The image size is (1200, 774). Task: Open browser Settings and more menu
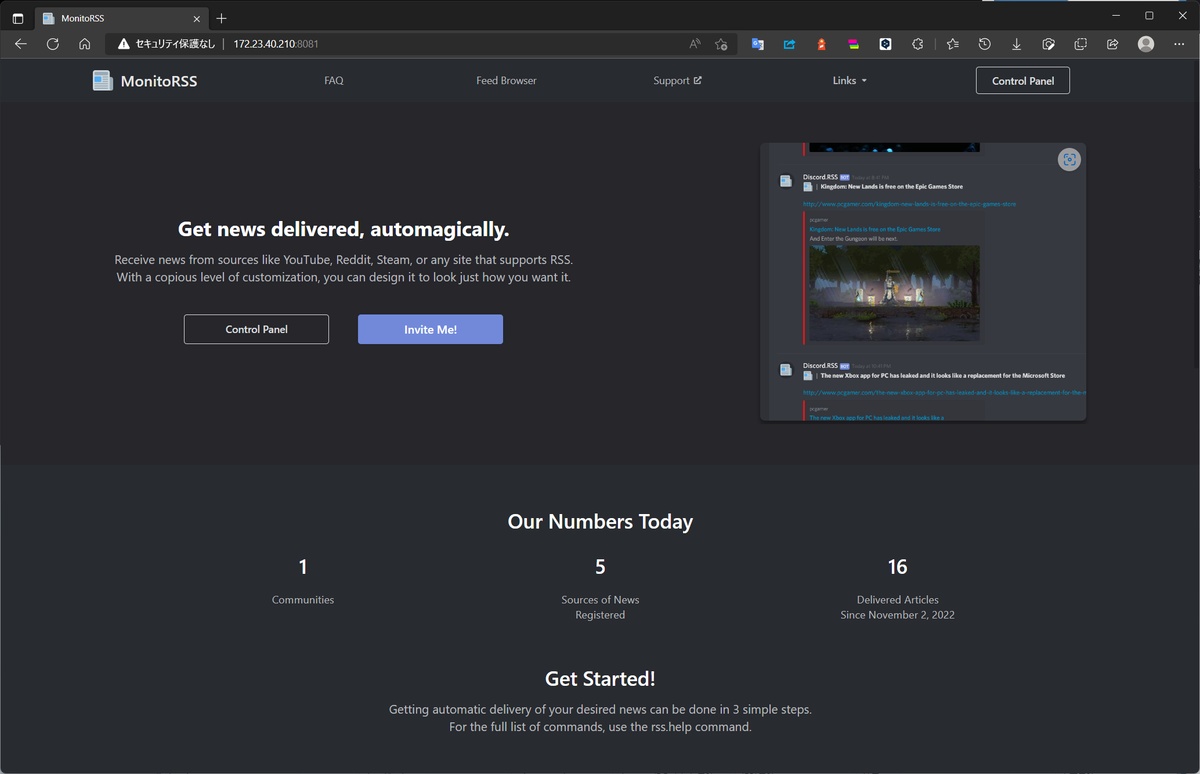pyautogui.click(x=1179, y=44)
